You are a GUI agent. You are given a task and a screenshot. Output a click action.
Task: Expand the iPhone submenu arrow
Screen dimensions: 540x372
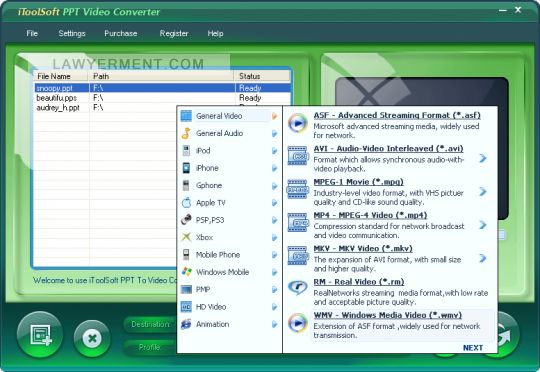274,168
